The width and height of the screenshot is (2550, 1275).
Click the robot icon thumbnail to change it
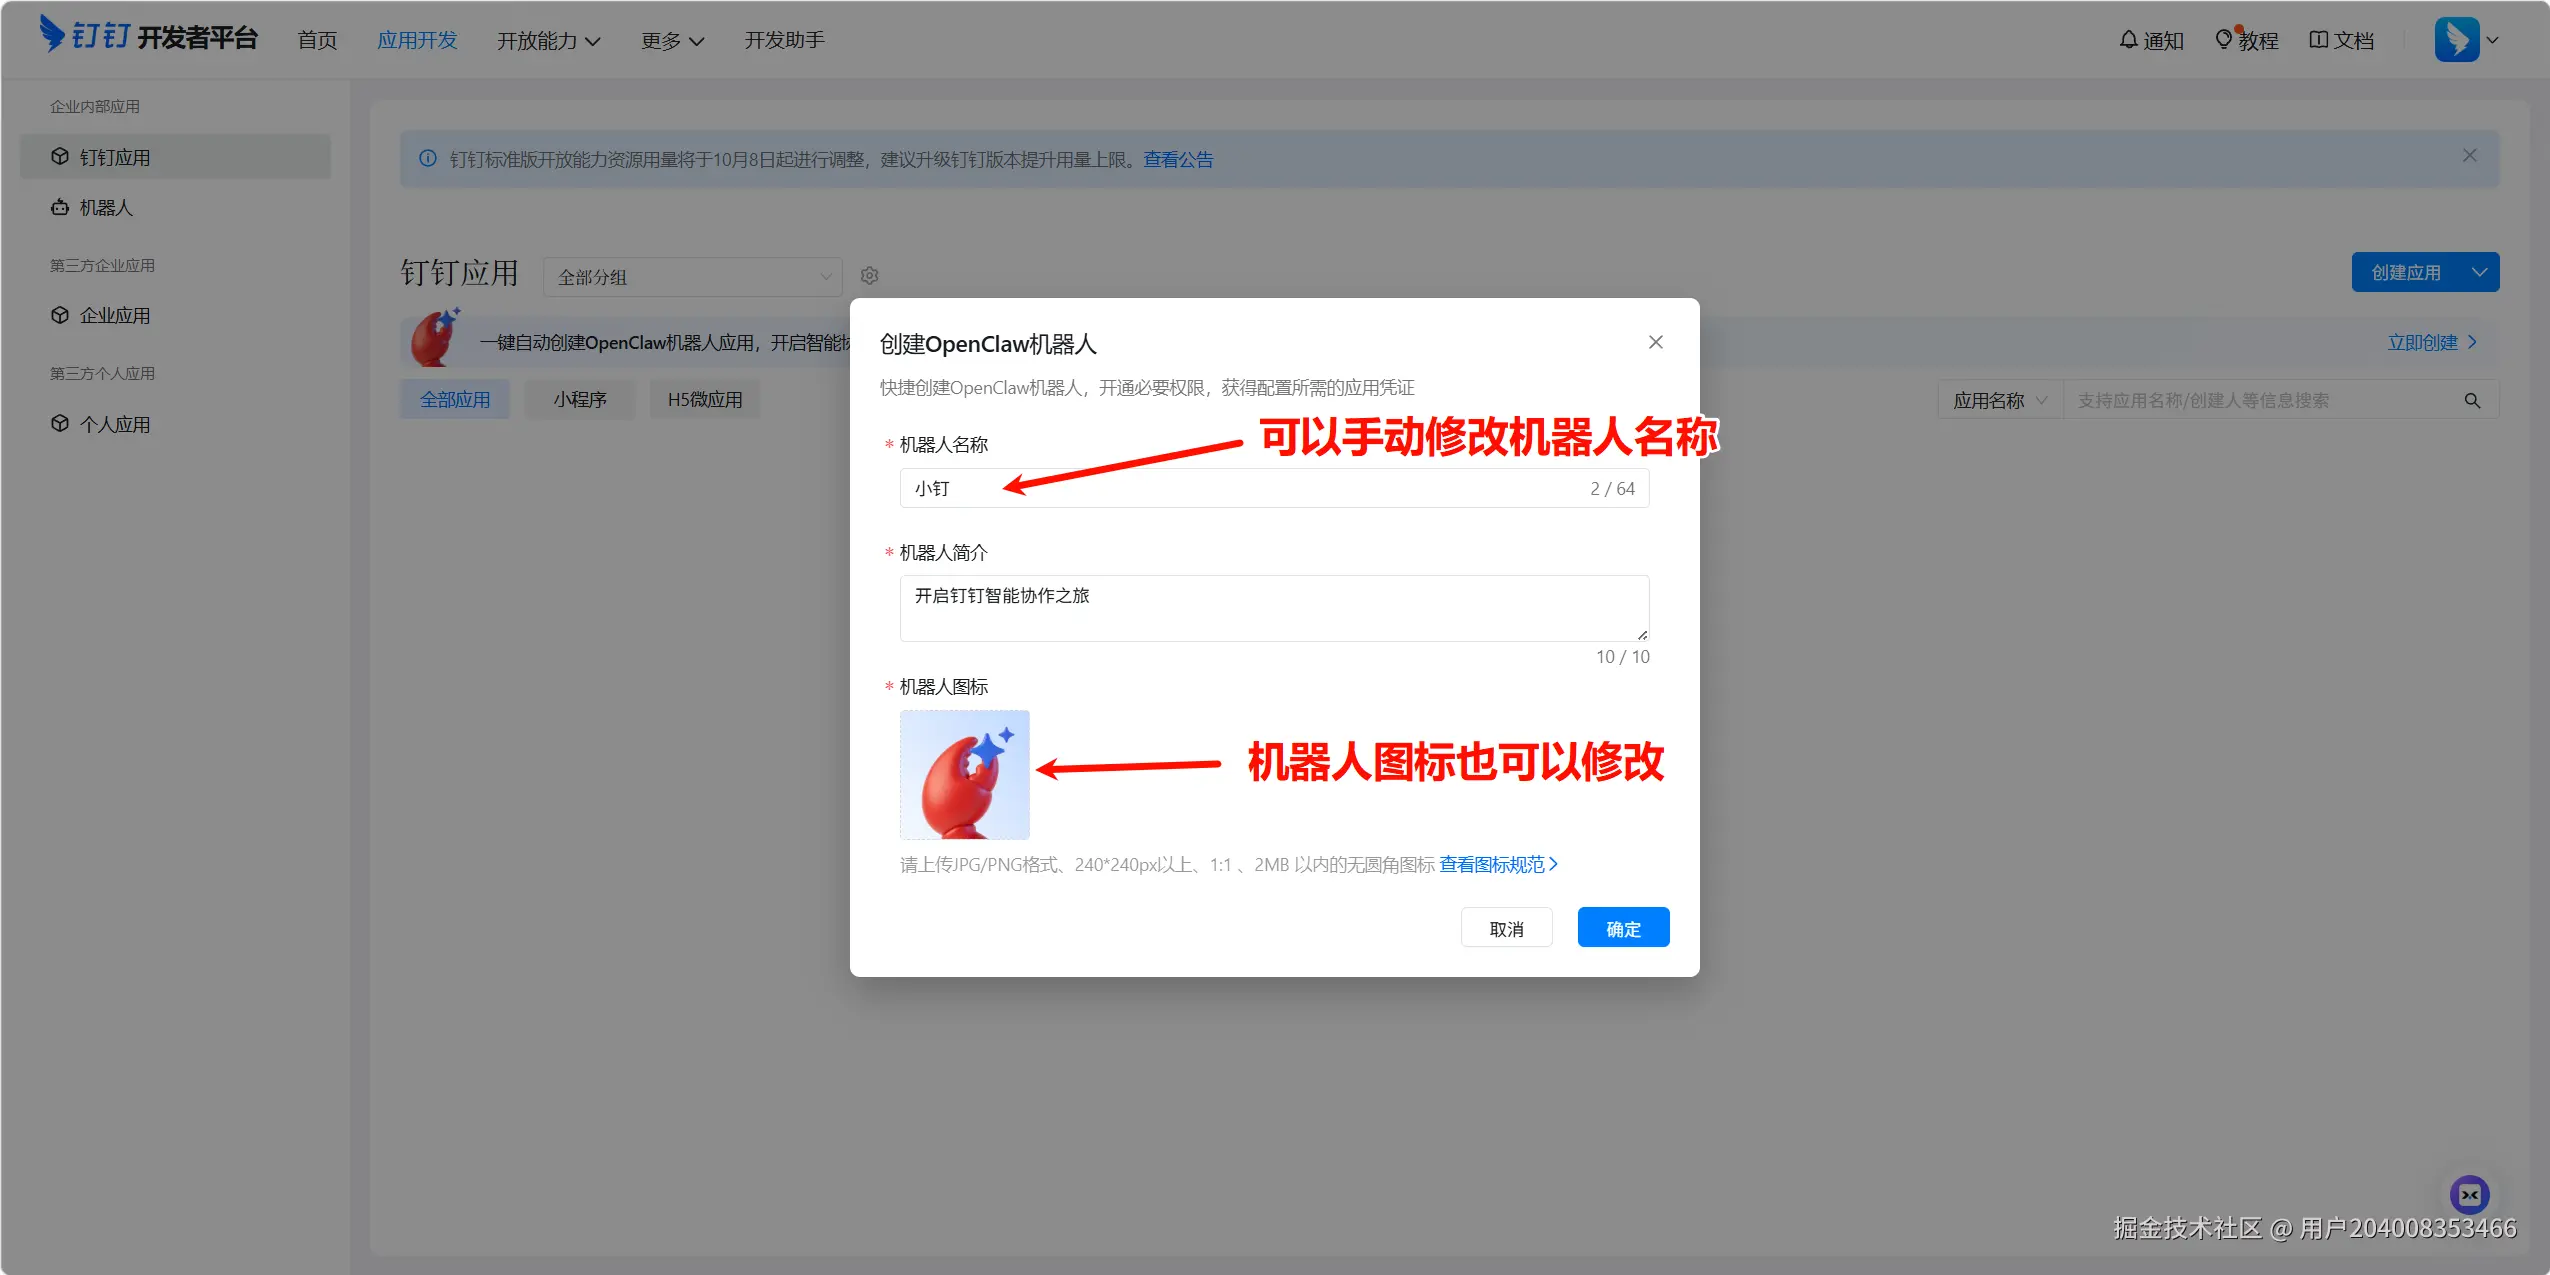(964, 774)
